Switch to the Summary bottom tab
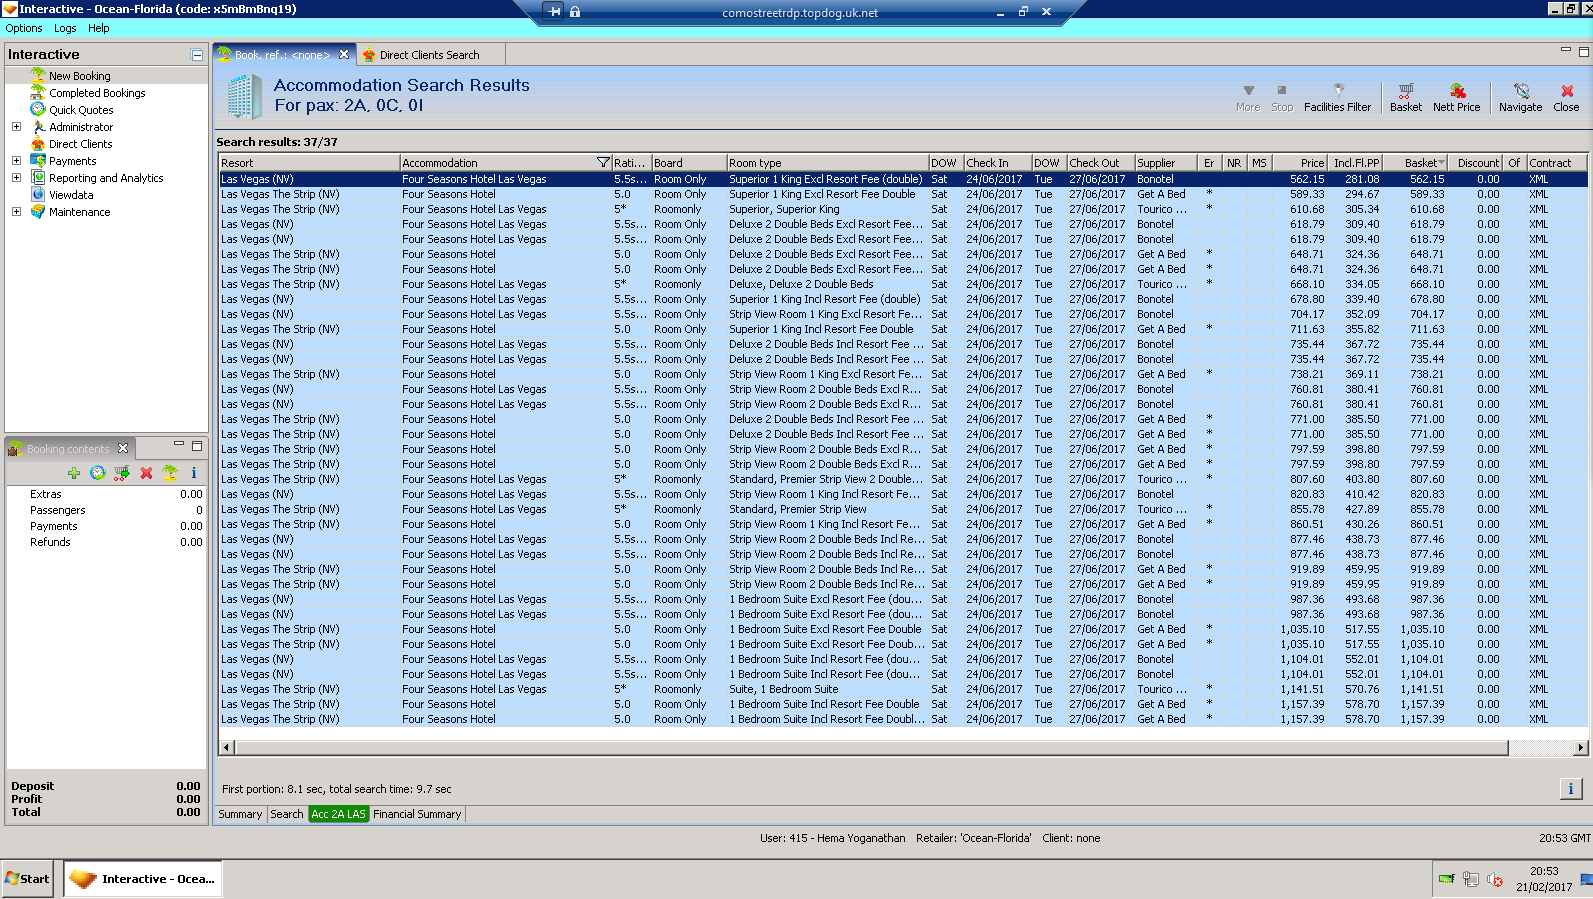Image resolution: width=1593 pixels, height=899 pixels. click(240, 814)
